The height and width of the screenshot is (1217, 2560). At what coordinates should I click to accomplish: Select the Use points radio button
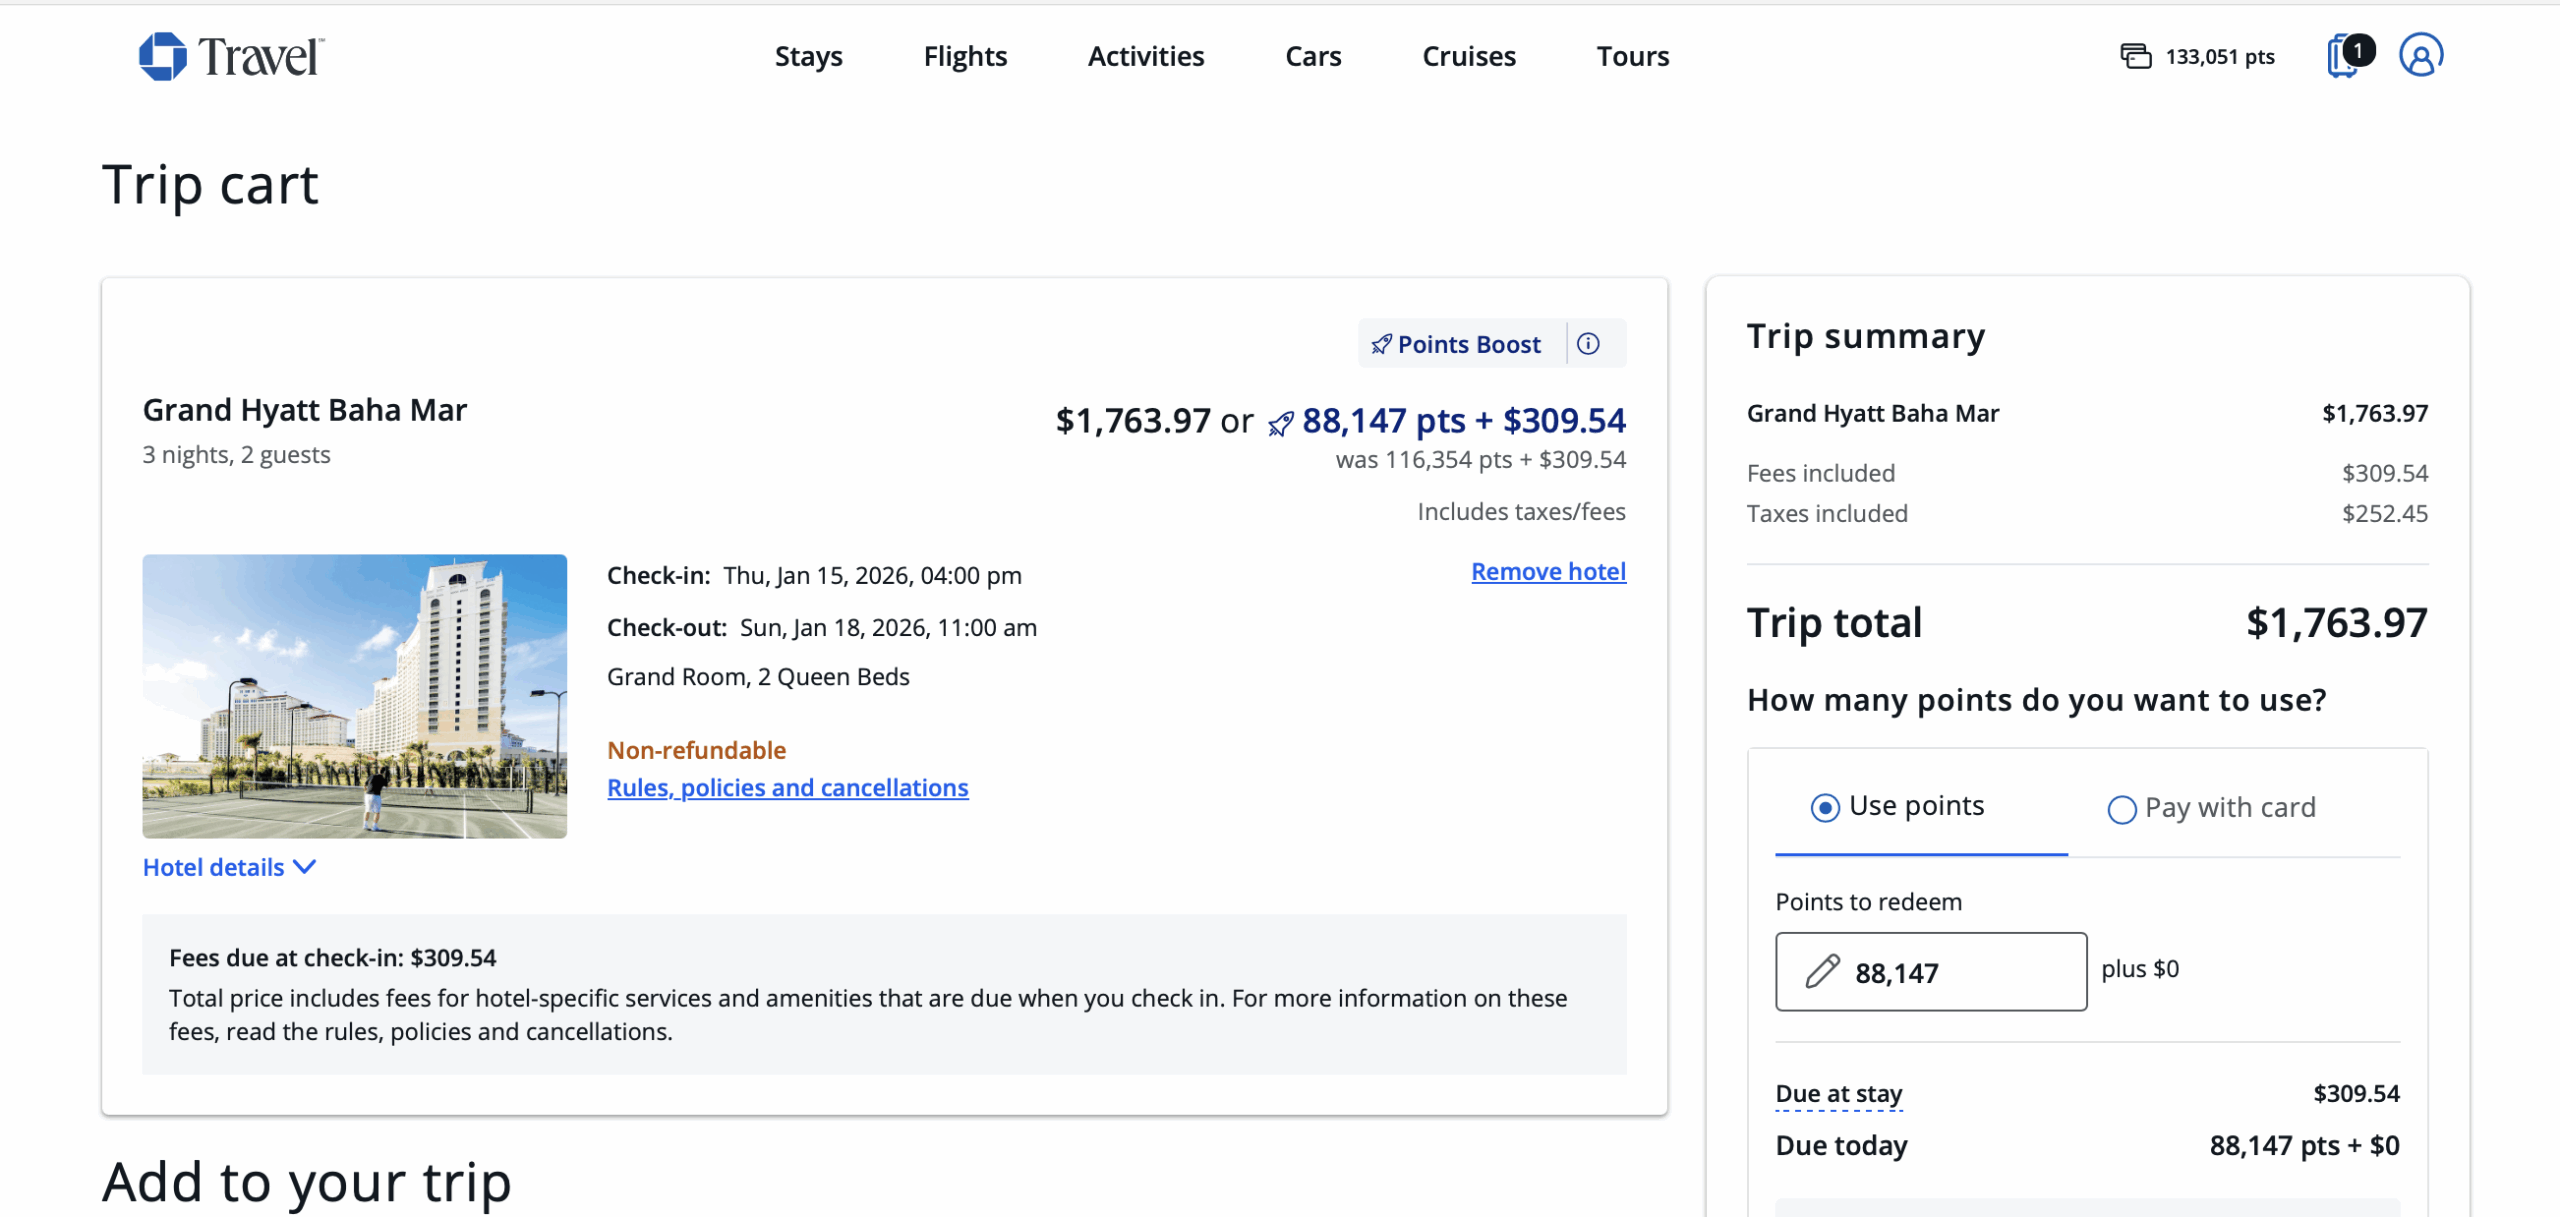1825,808
